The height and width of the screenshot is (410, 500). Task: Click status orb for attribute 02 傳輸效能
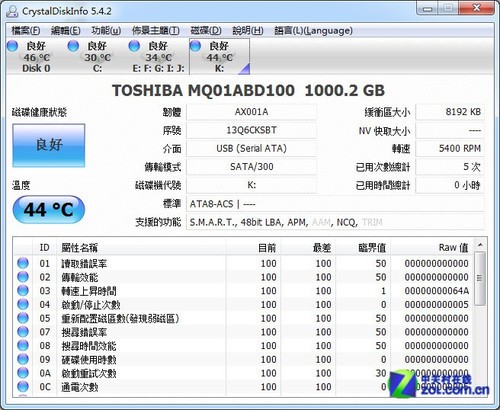coord(23,277)
